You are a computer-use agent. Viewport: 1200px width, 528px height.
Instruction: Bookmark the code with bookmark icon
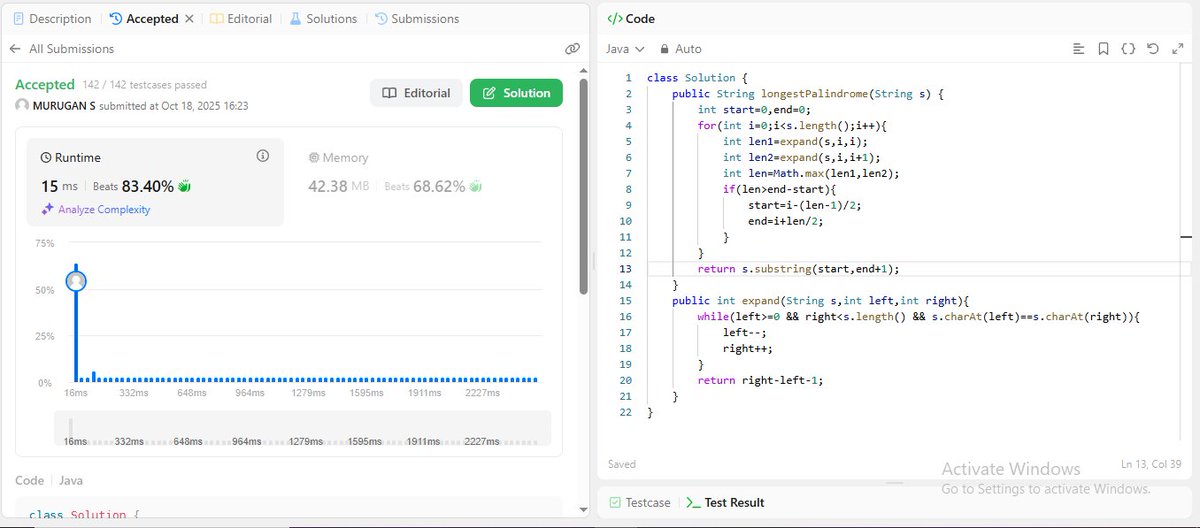1103,48
